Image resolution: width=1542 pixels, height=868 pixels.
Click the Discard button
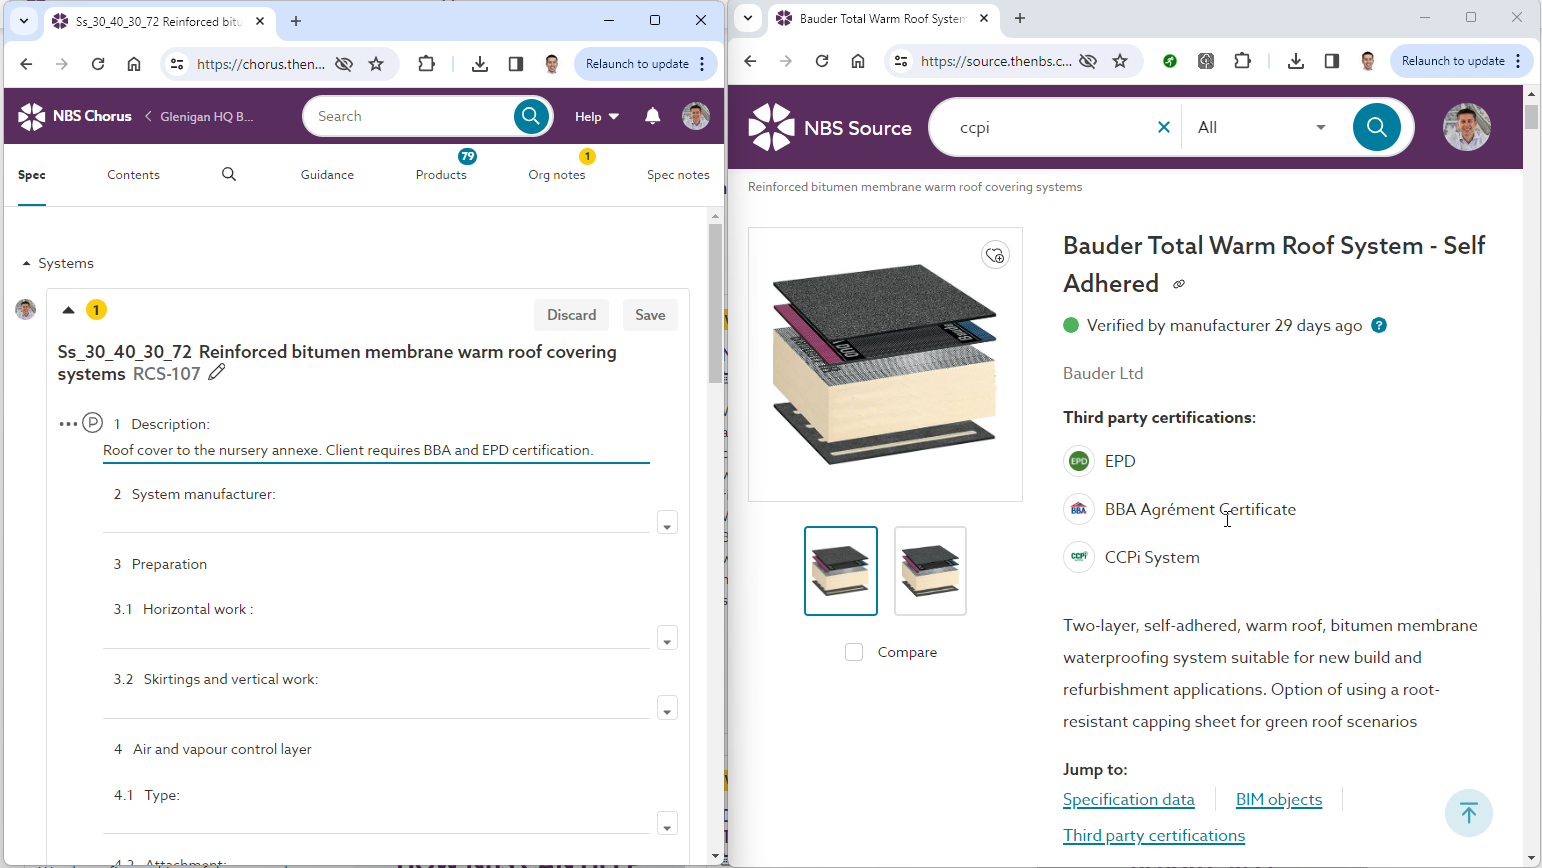coord(571,315)
